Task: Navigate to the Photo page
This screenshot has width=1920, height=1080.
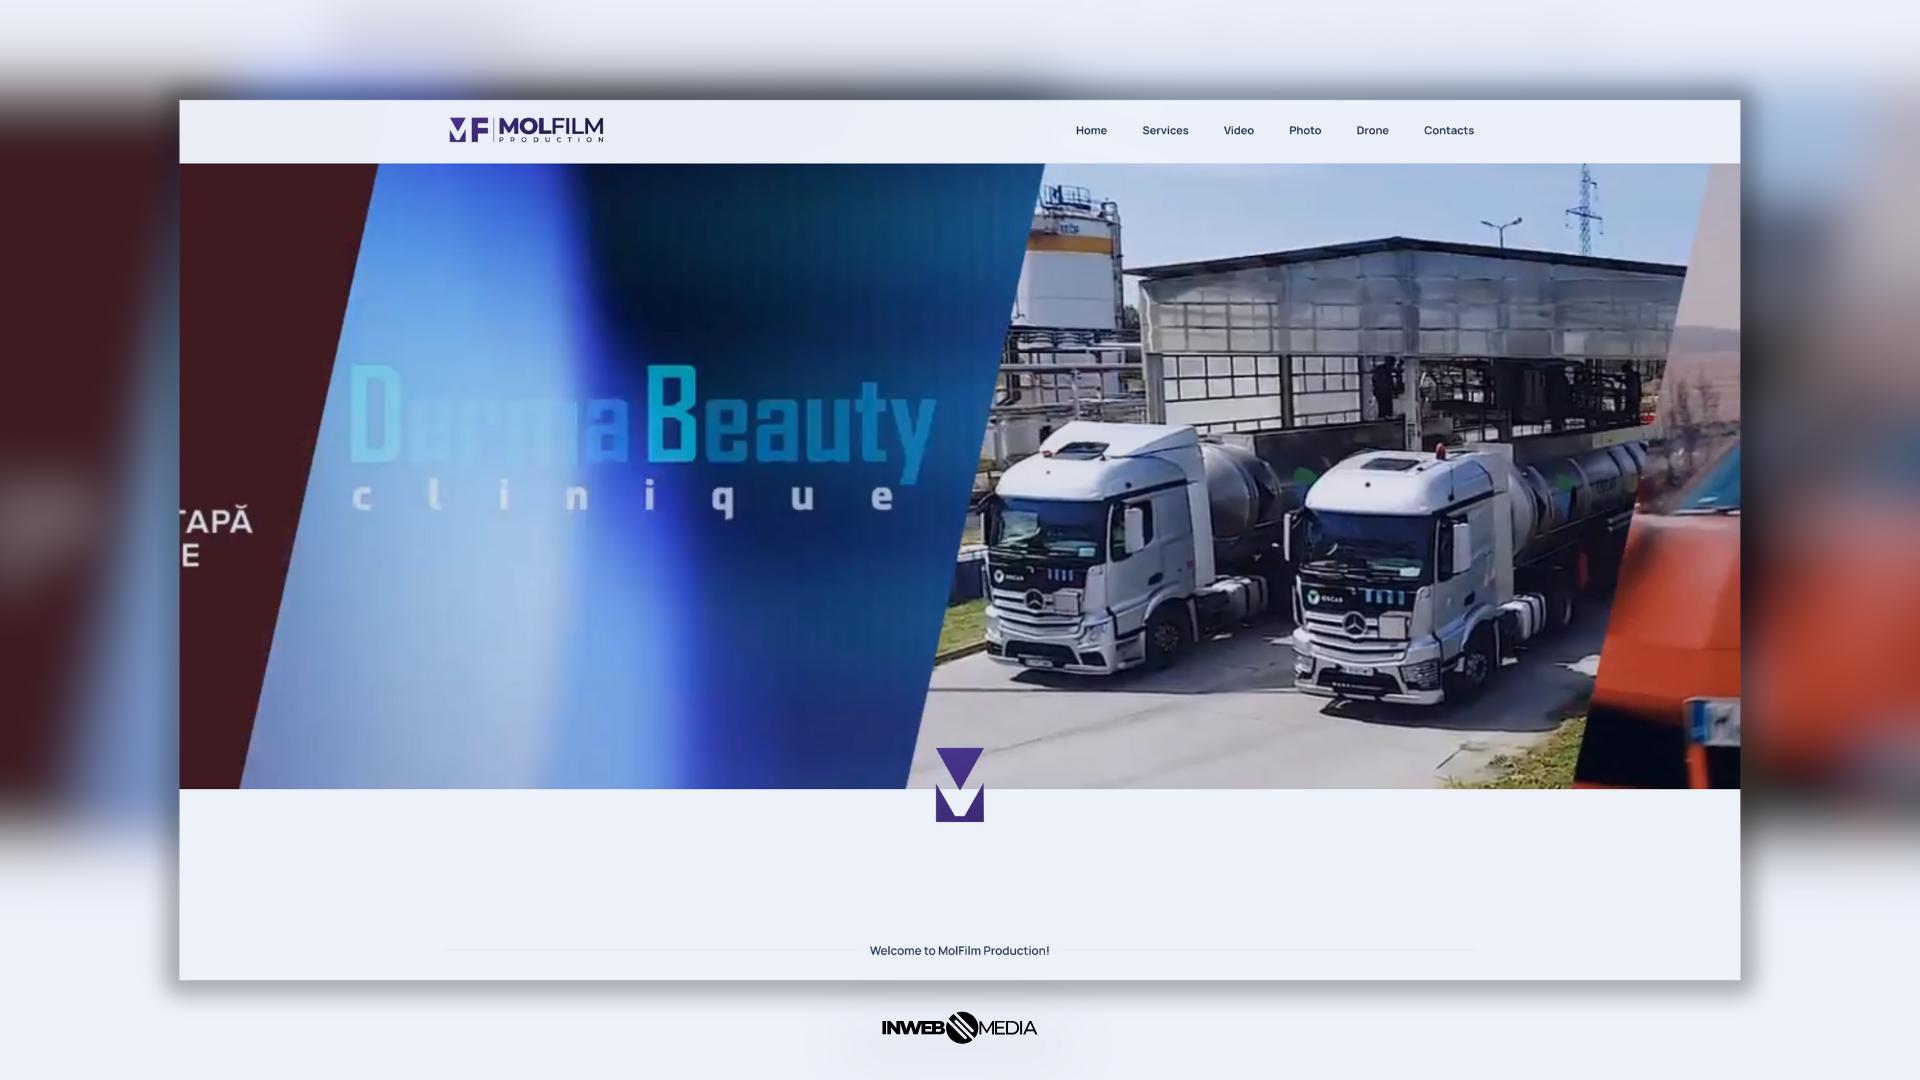Action: (x=1305, y=131)
